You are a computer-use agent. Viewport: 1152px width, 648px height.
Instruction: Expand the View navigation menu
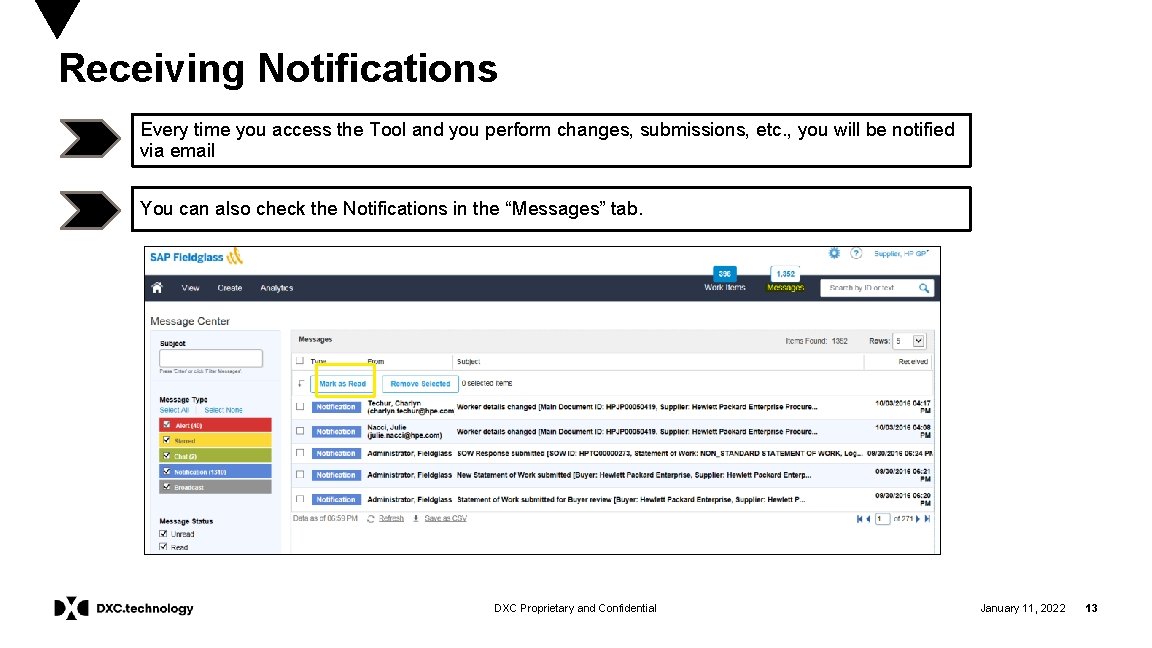(x=189, y=288)
